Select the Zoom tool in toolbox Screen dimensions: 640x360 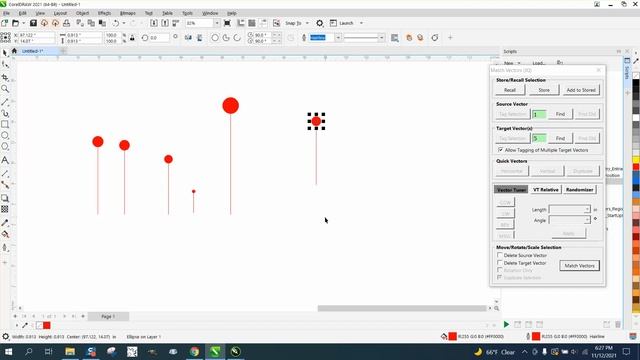[5, 89]
